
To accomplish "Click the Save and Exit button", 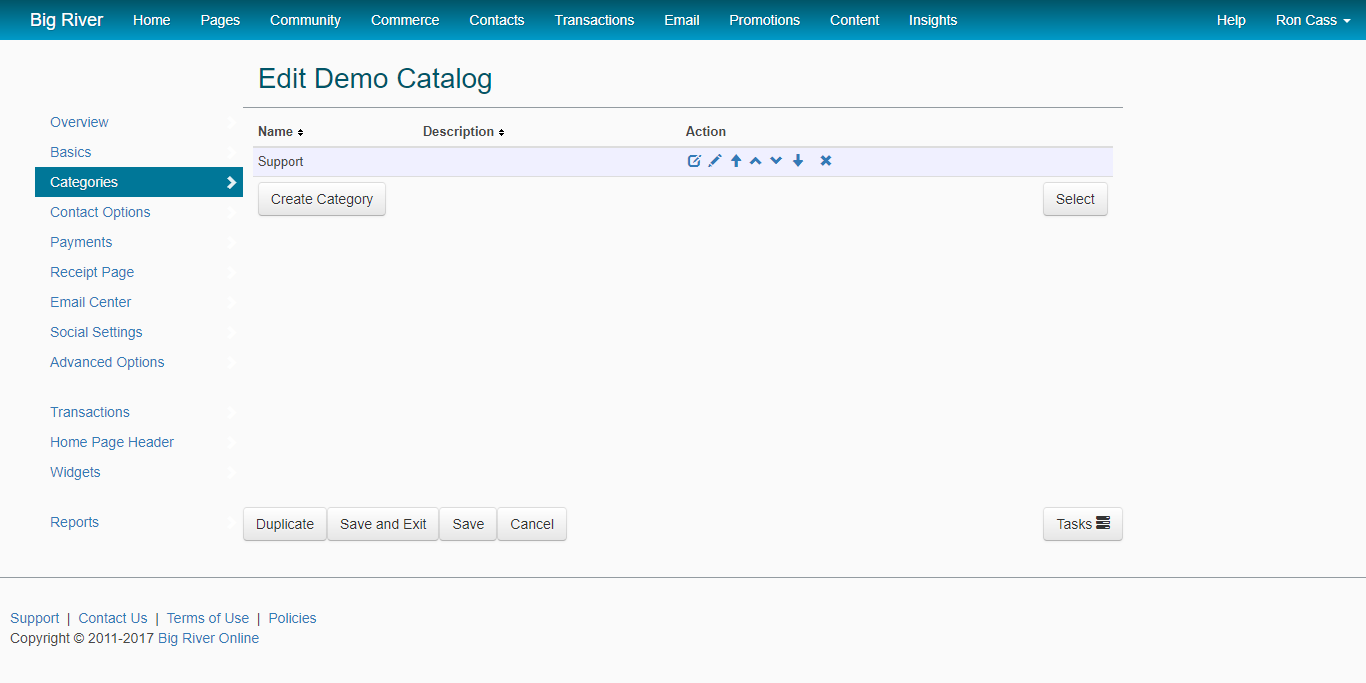I will tap(383, 524).
